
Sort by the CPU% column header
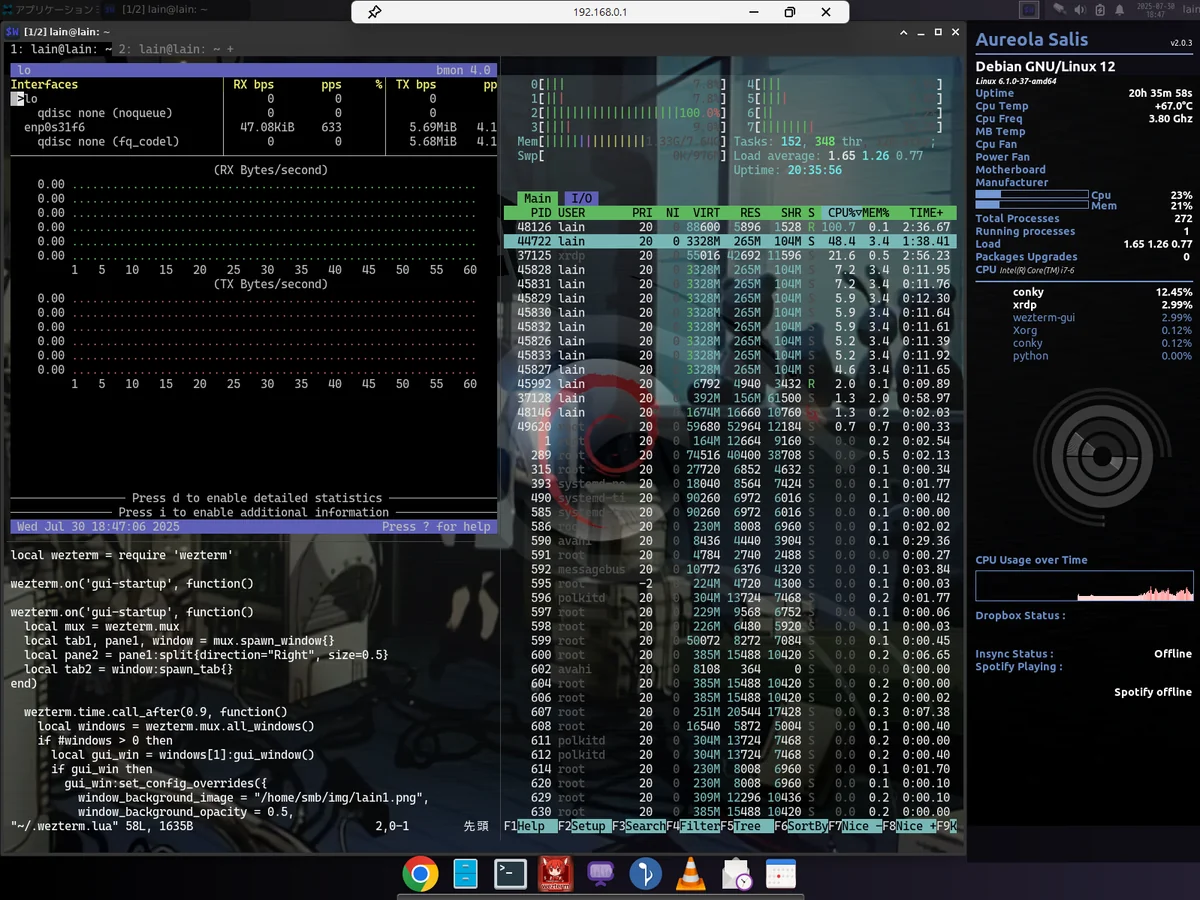840,213
